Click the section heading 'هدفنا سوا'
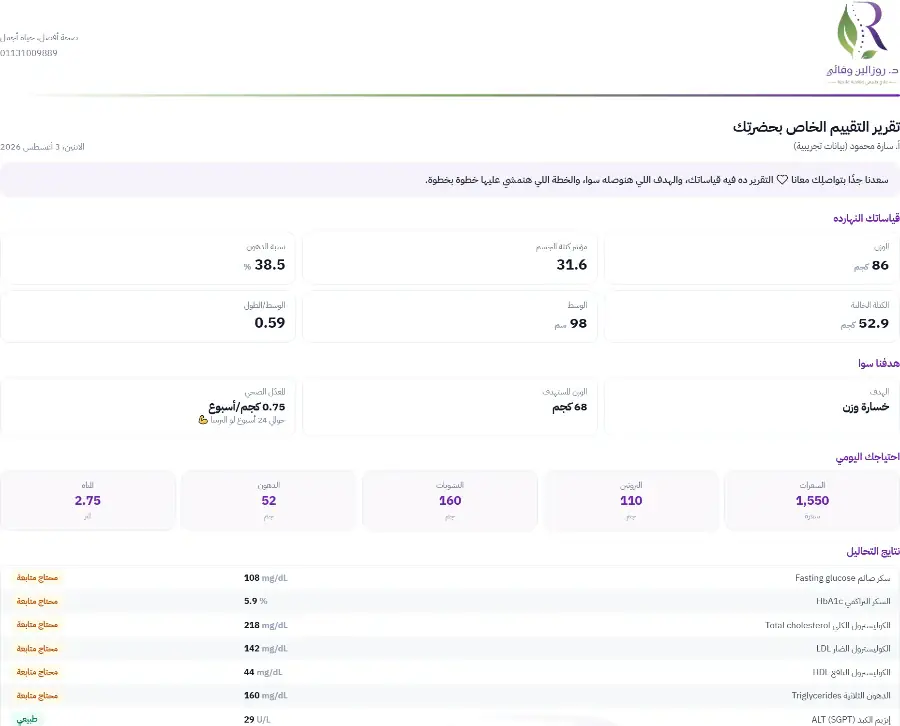Screen dimensions: 900x726 [879, 363]
